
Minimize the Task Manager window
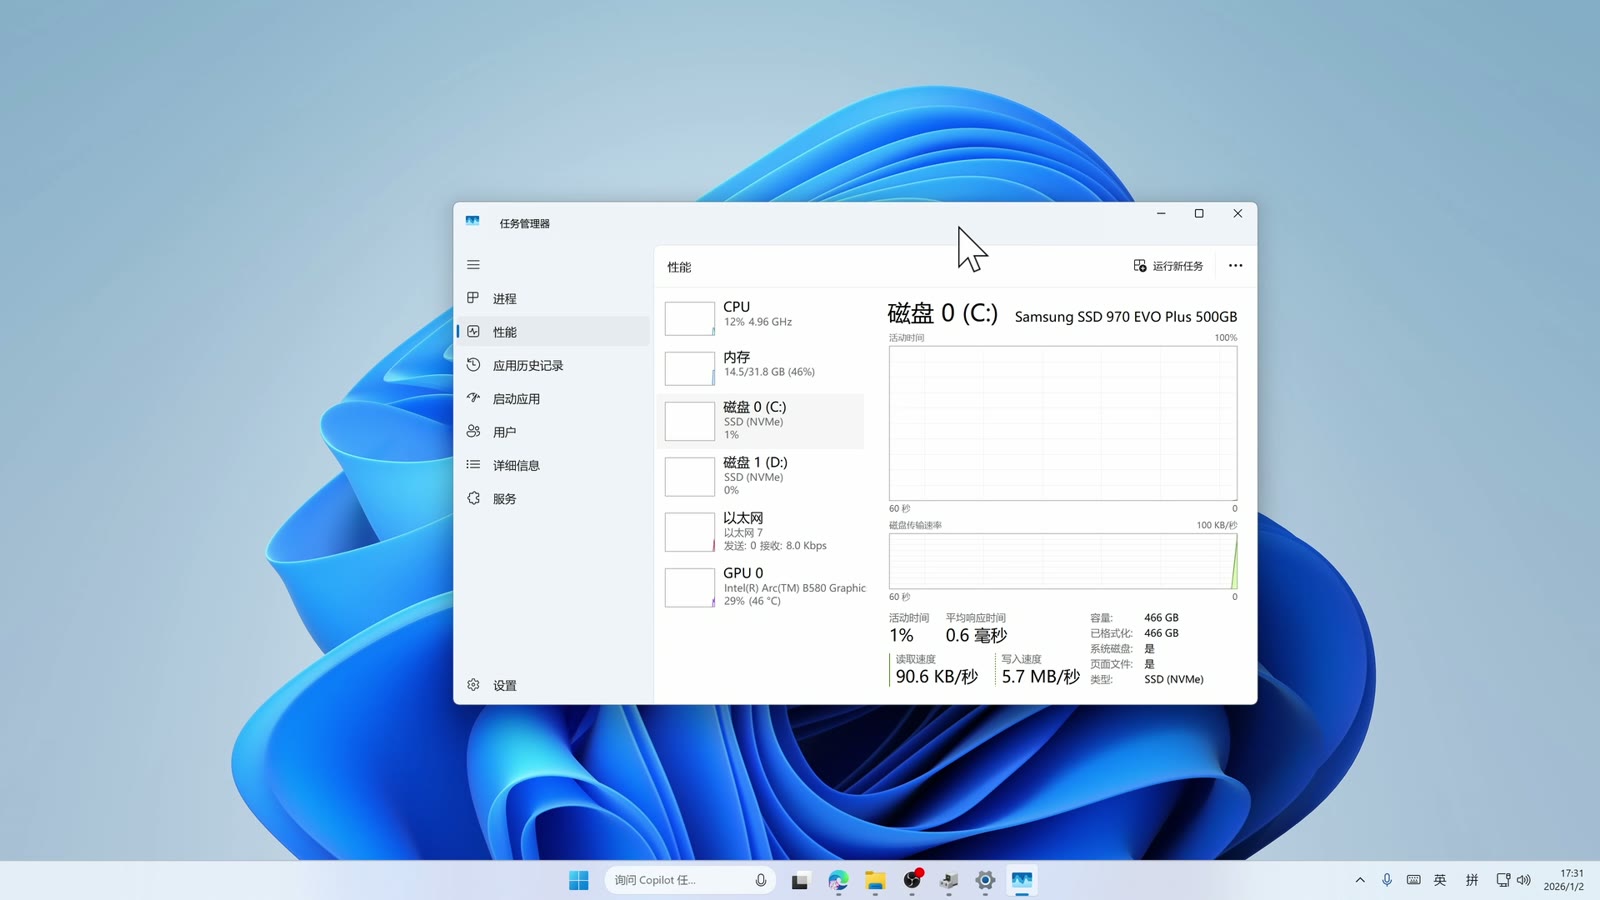[x=1161, y=213]
